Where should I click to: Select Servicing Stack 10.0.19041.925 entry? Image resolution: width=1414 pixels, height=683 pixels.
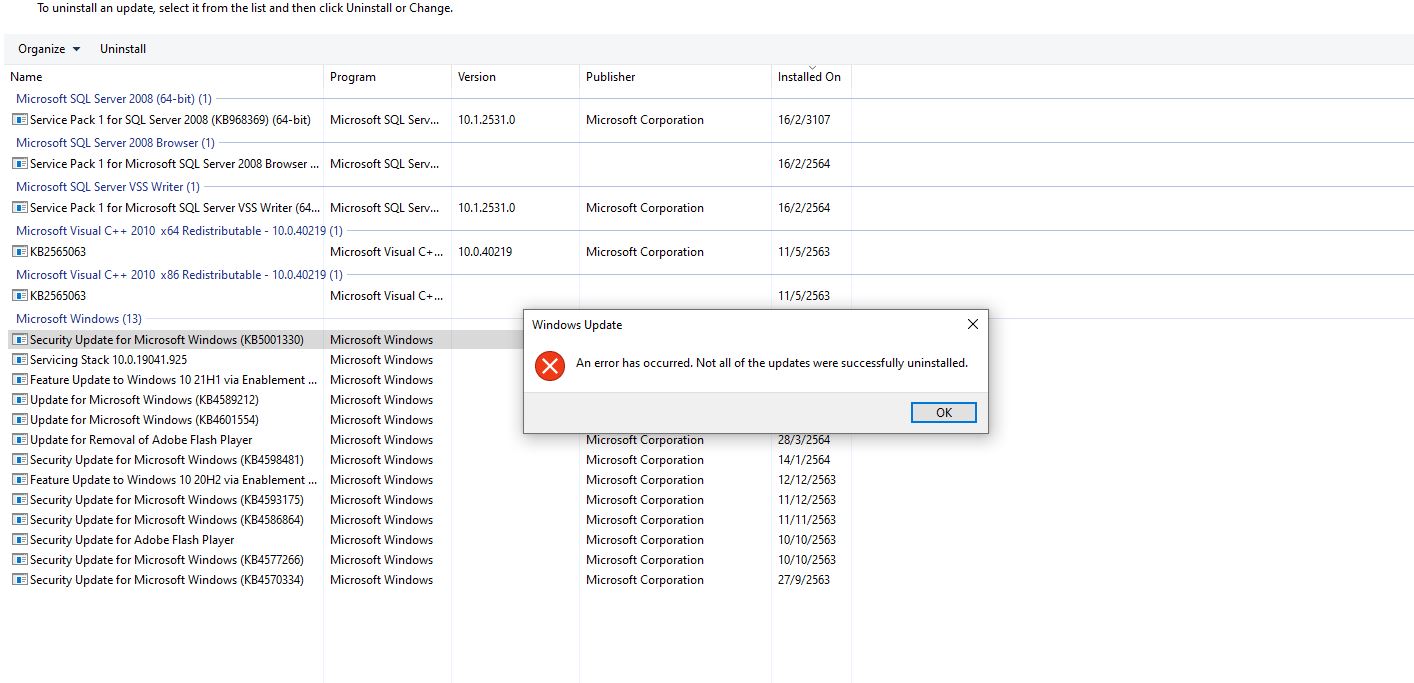[108, 360]
